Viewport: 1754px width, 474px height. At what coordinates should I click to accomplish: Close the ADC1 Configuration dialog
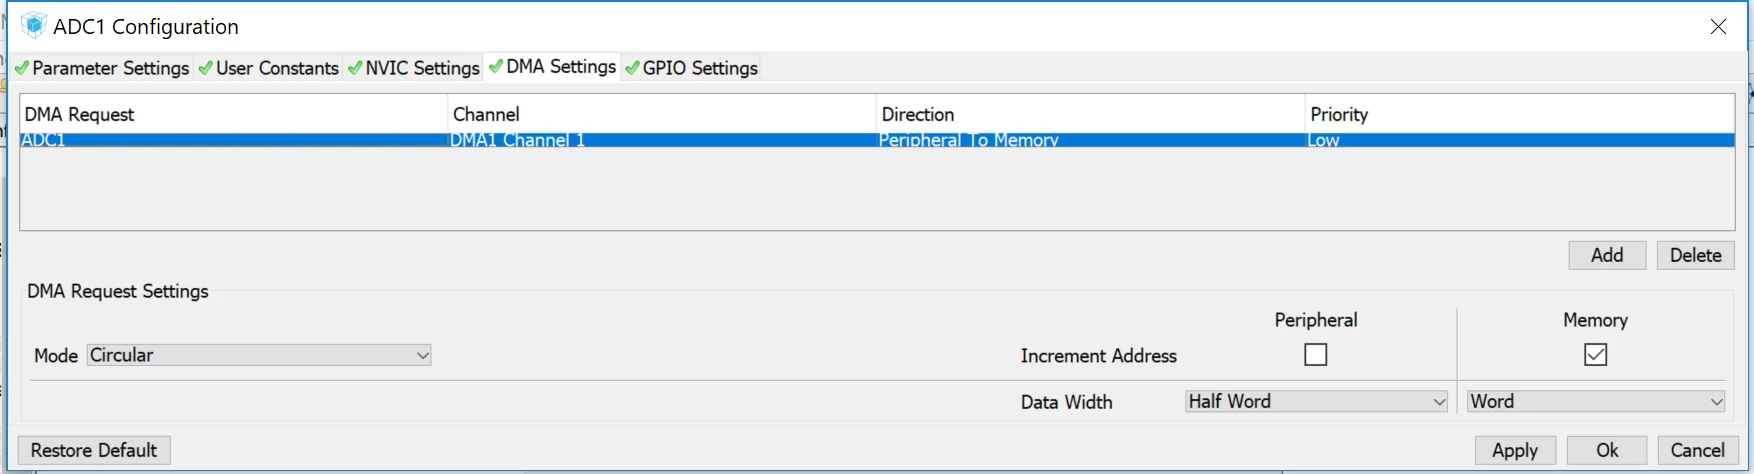(1718, 27)
